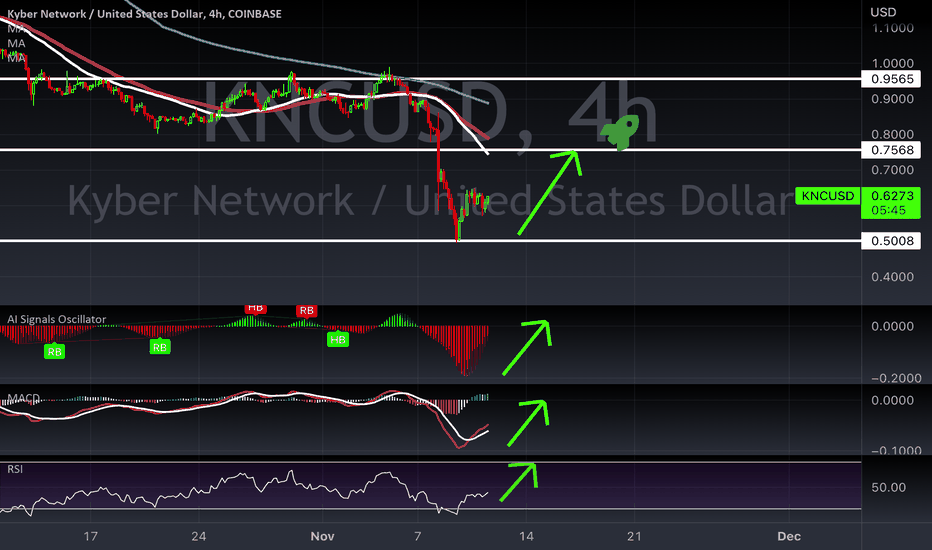
Task: Click the 0.9565 price level label
Action: tap(892, 79)
